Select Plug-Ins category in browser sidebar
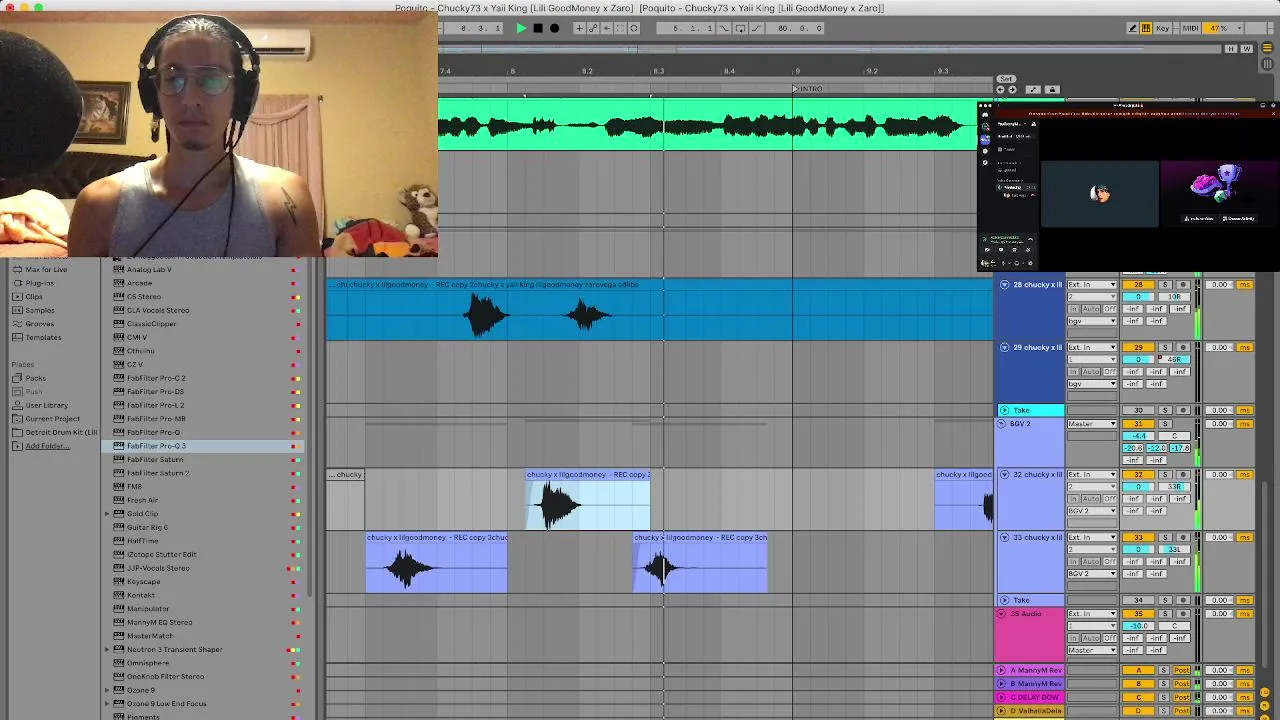1280x720 pixels. pos(39,283)
